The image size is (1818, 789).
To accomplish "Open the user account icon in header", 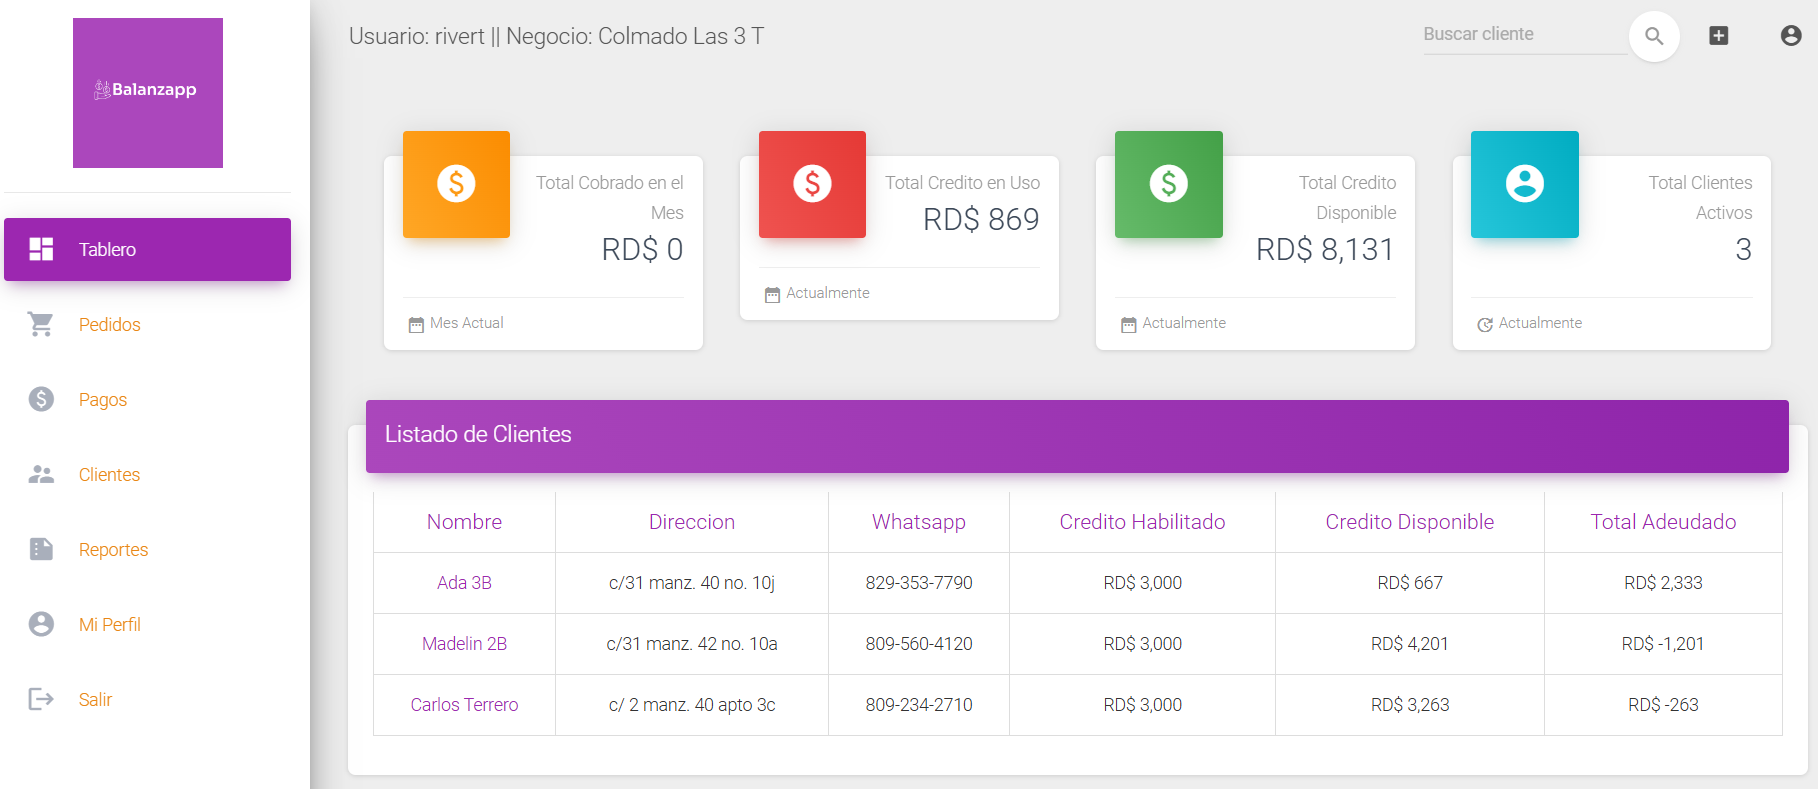I will 1791,36.
